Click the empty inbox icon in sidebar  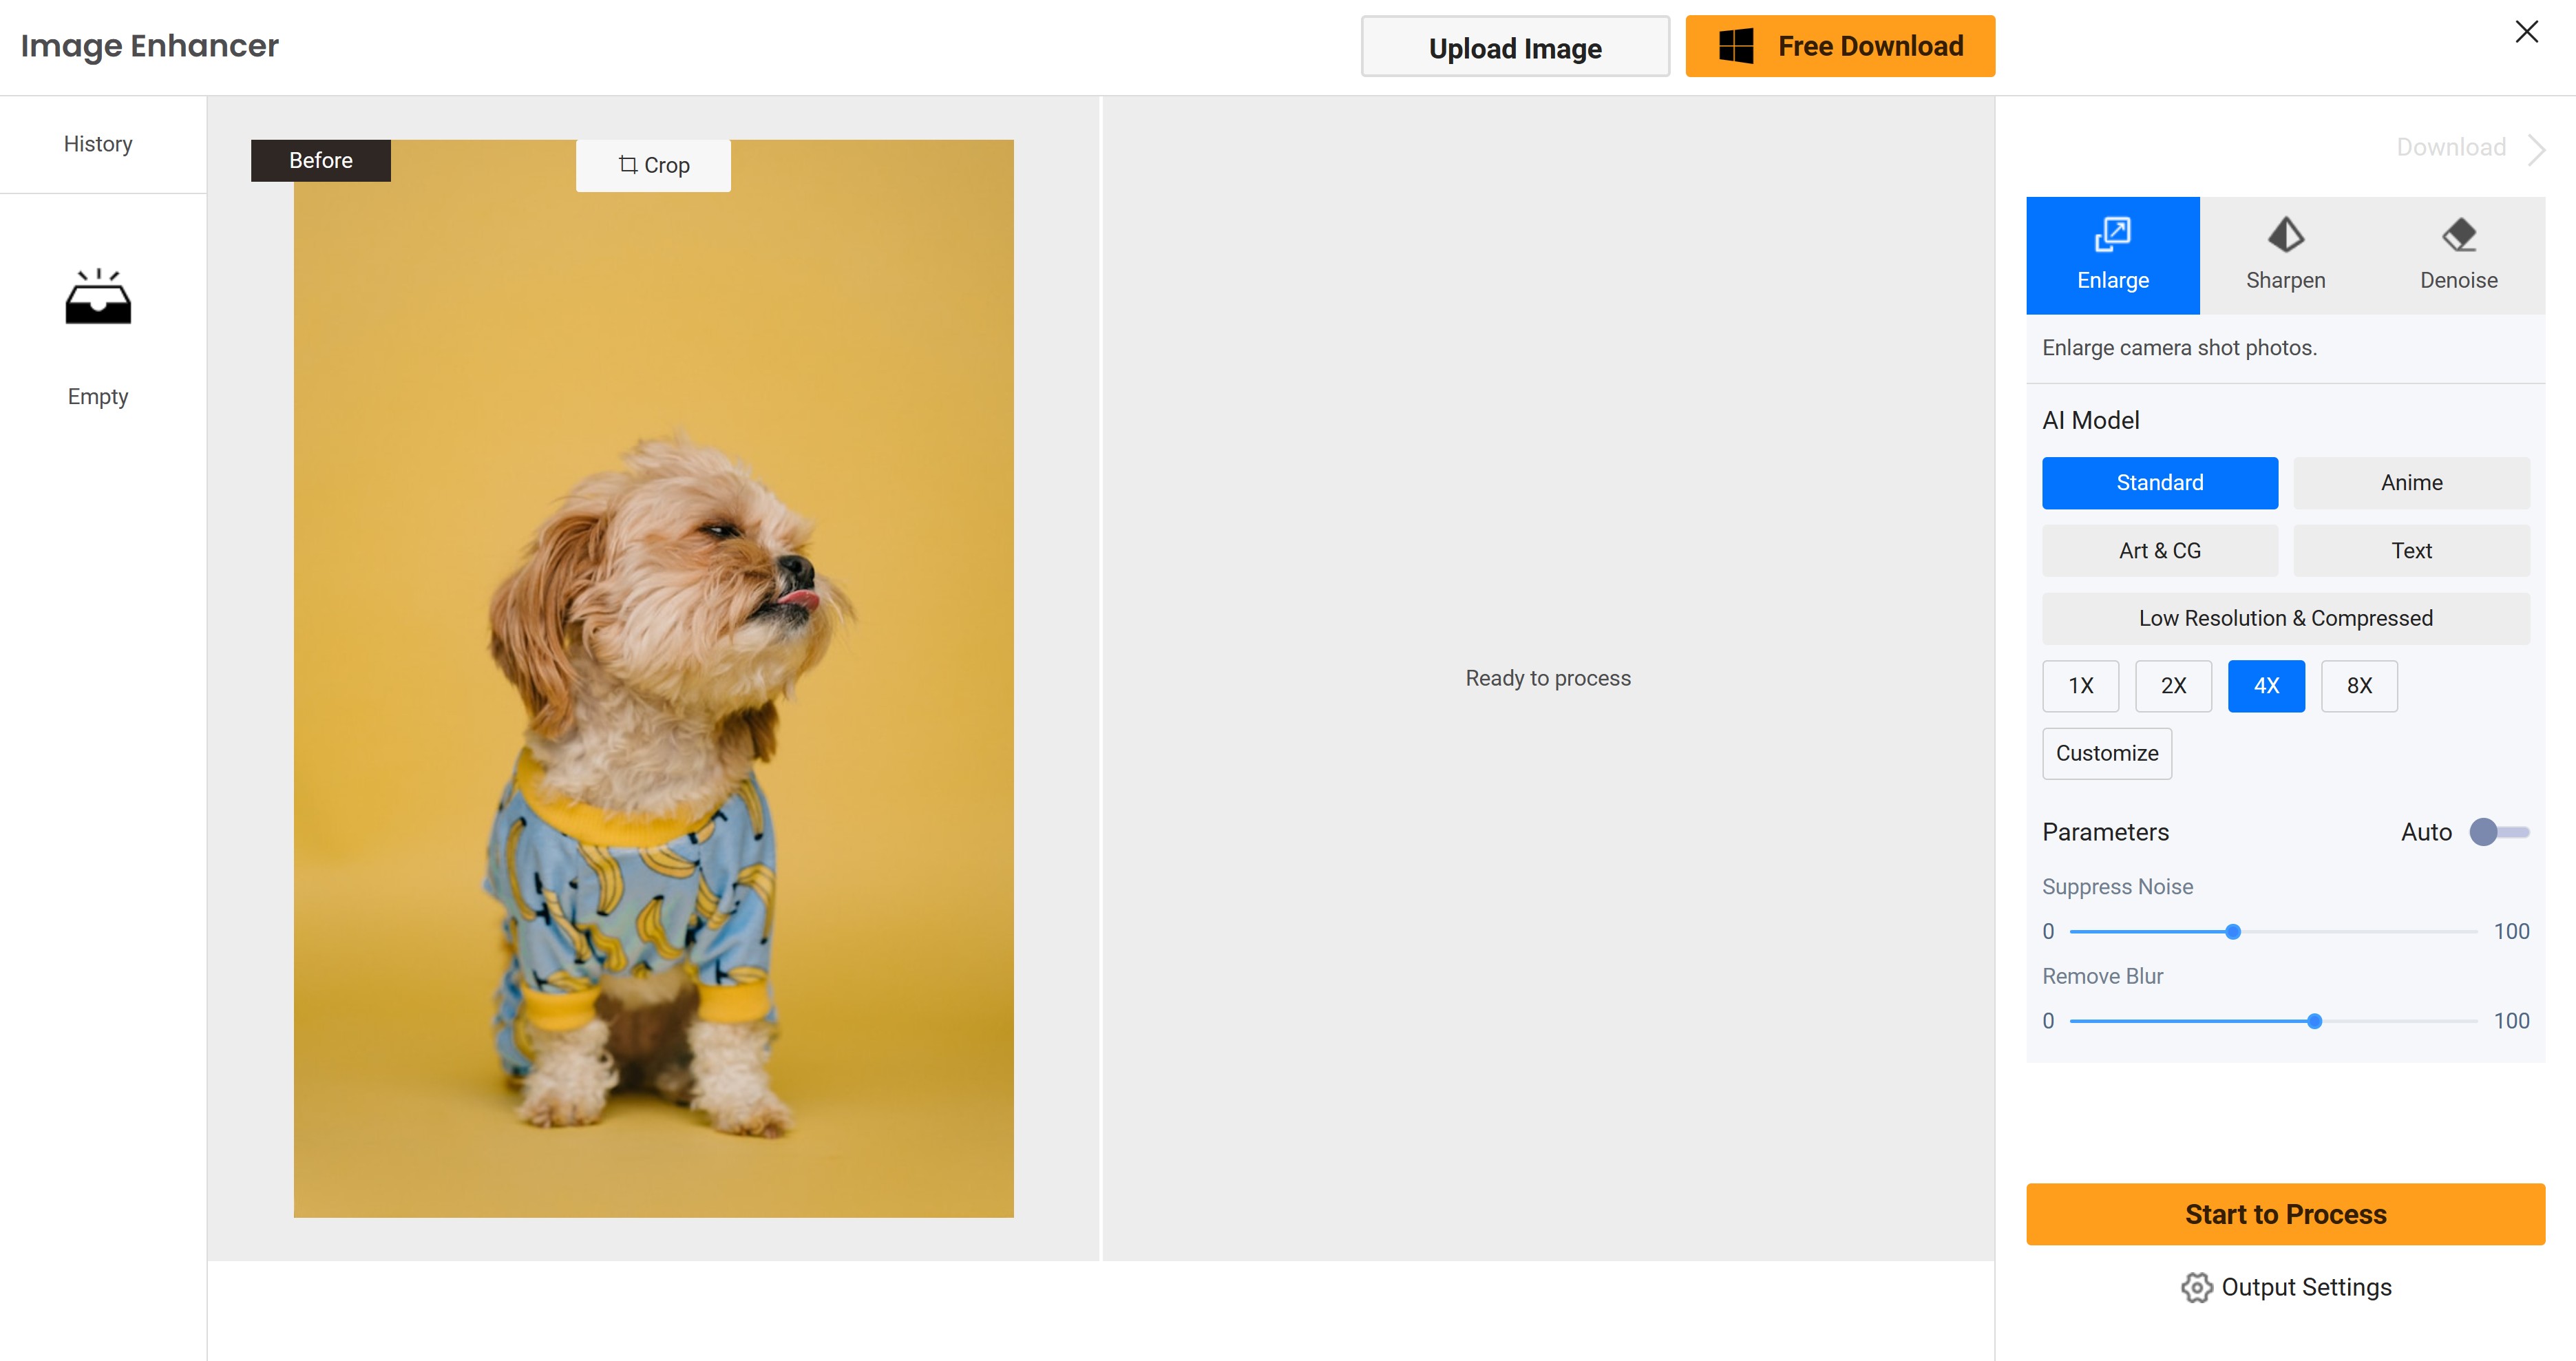[x=97, y=296]
